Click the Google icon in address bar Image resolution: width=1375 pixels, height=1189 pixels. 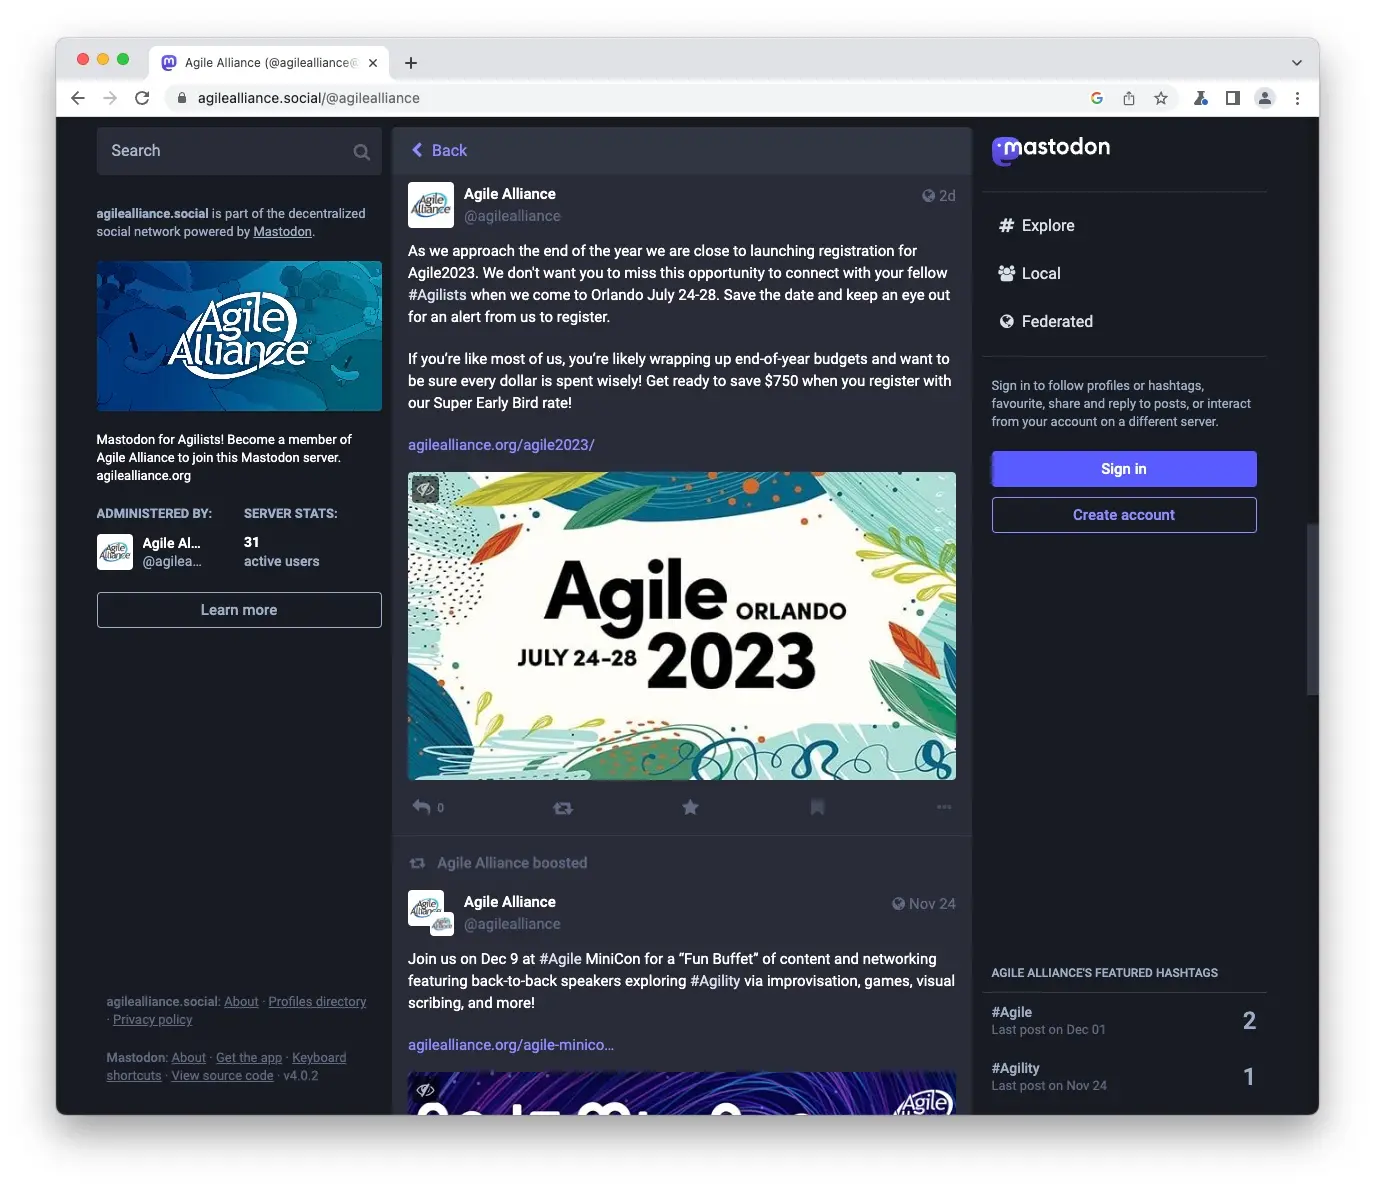[1097, 98]
